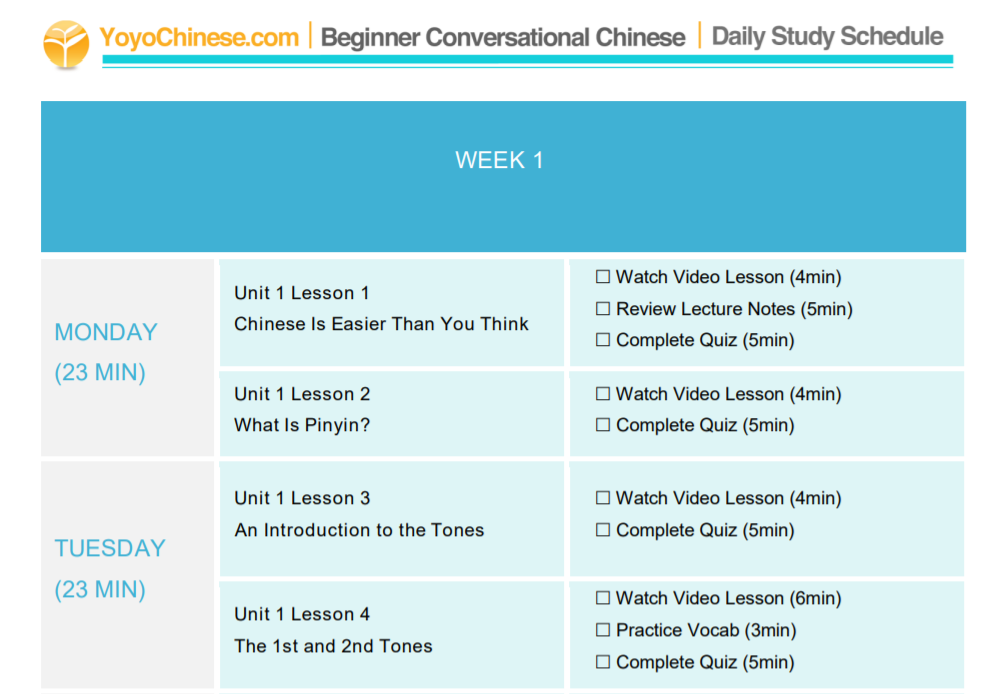The image size is (995, 694).
Task: Click lesson title Chinese Is Easier Than You Think
Action: coord(381,324)
